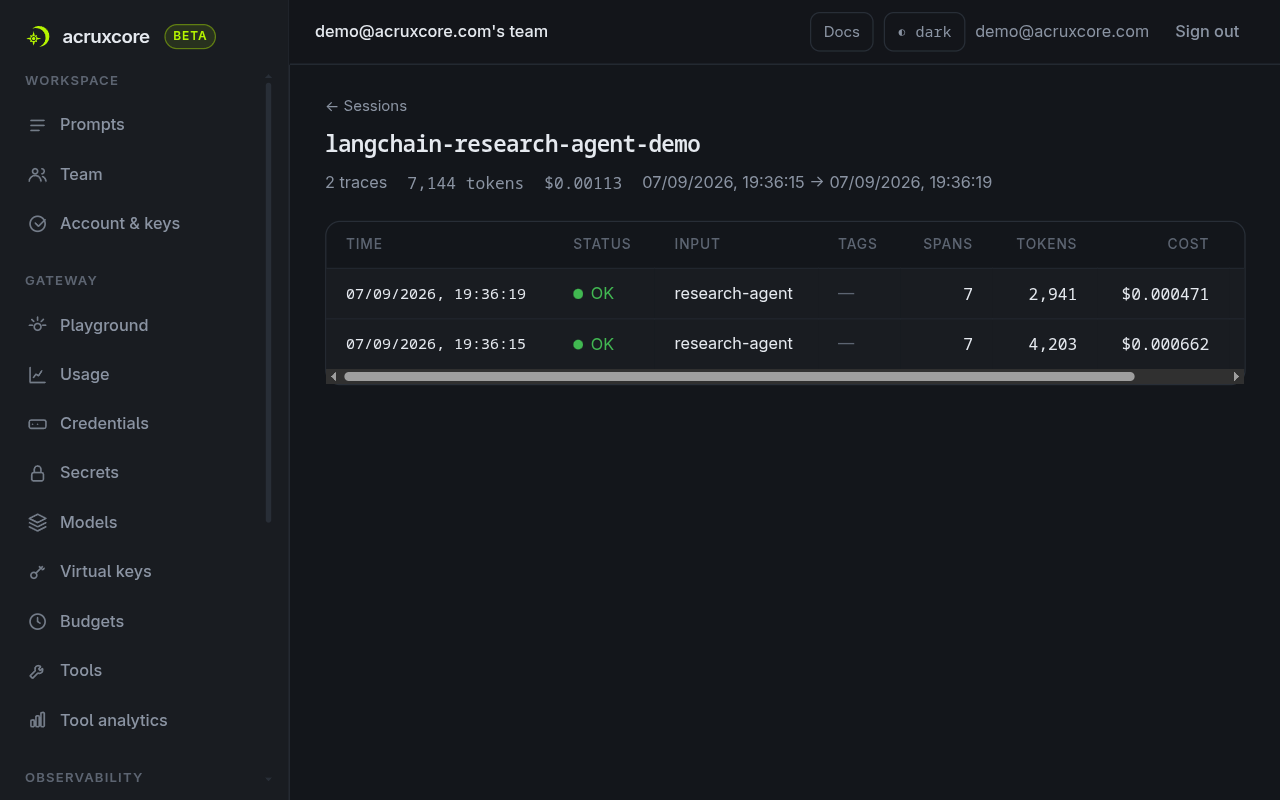1280x800 pixels.
Task: Go to the Team section
Action: click(81, 175)
